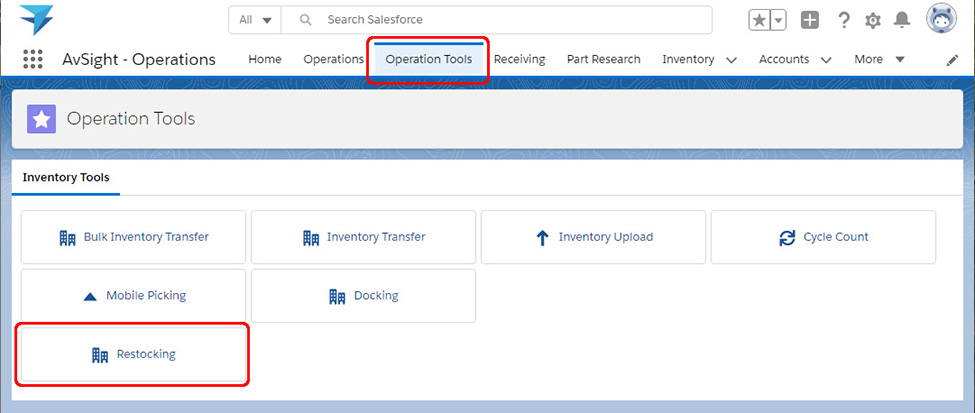Select the Operation Tools tab
975x413 pixels.
coord(429,60)
